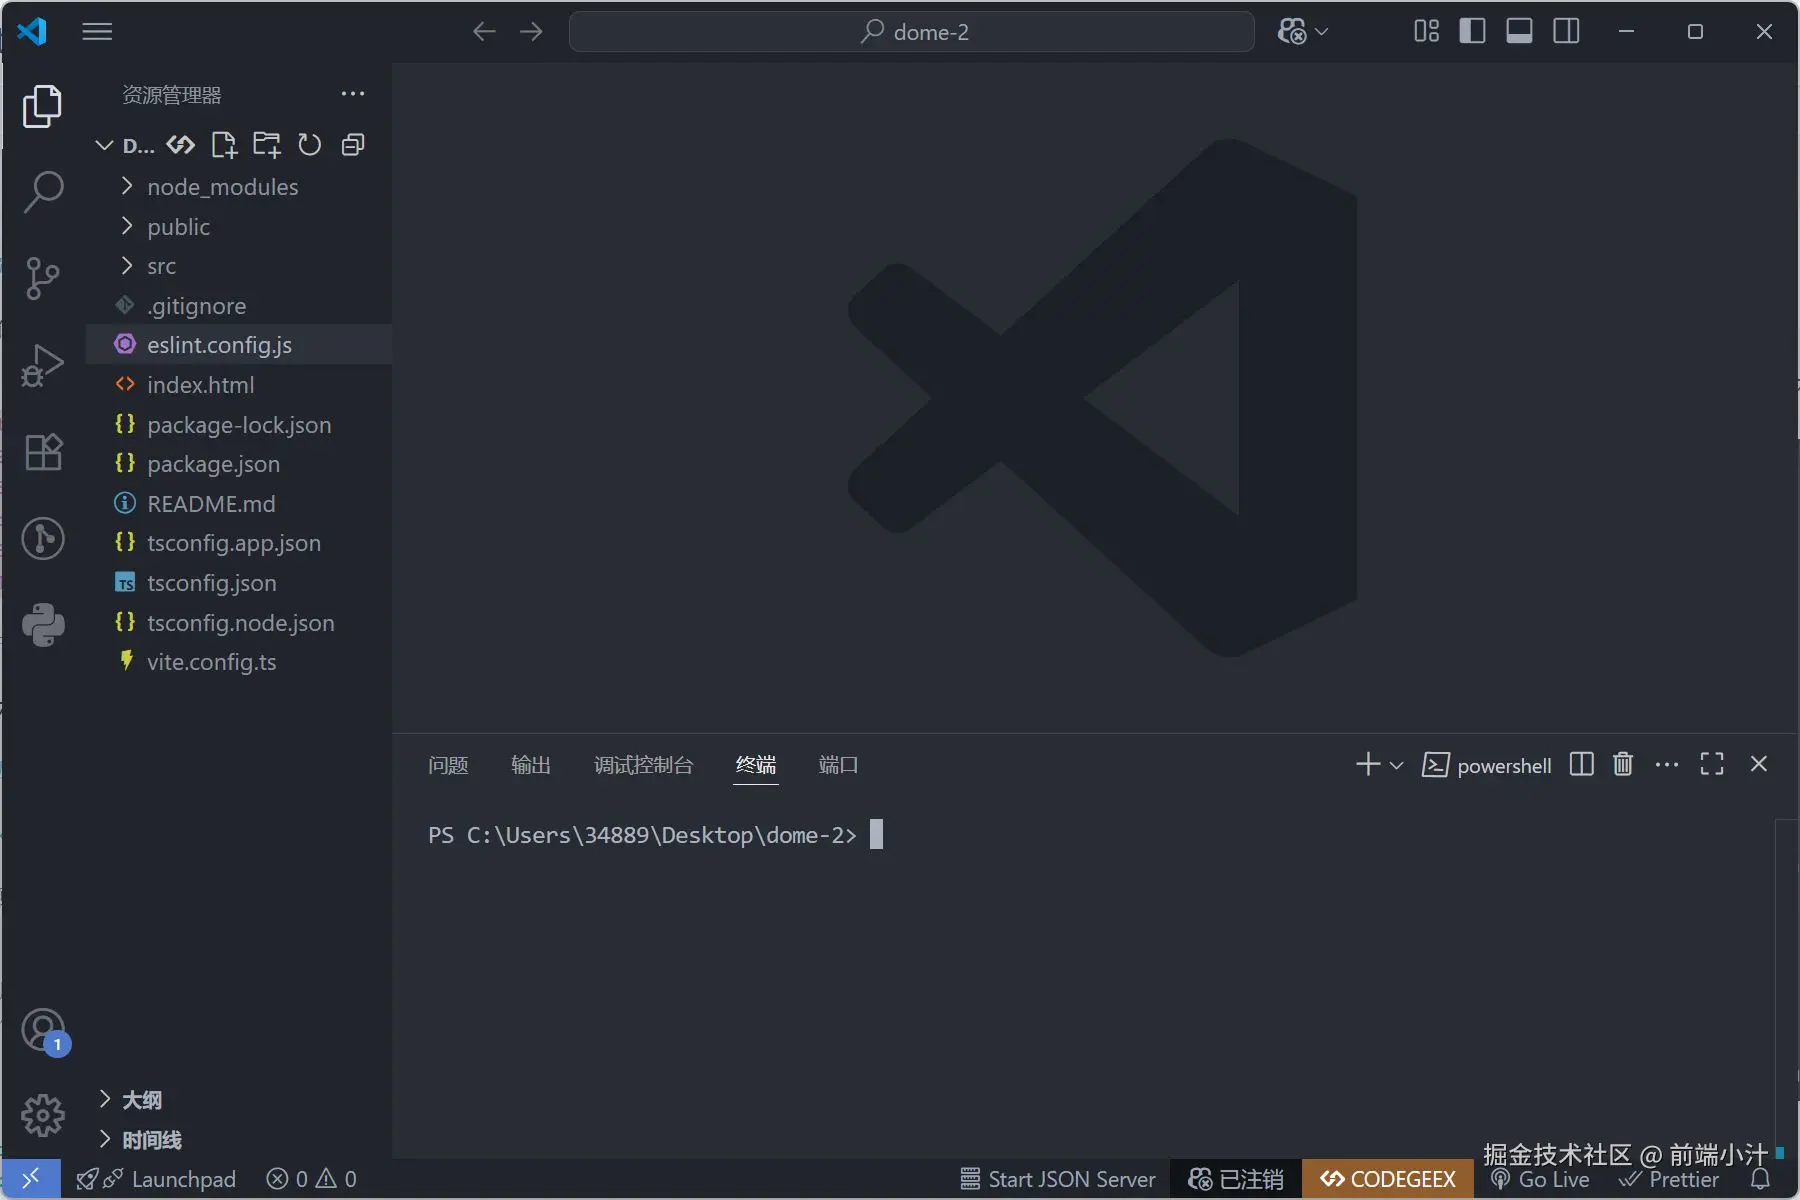Open the package.json file

(x=239, y=464)
